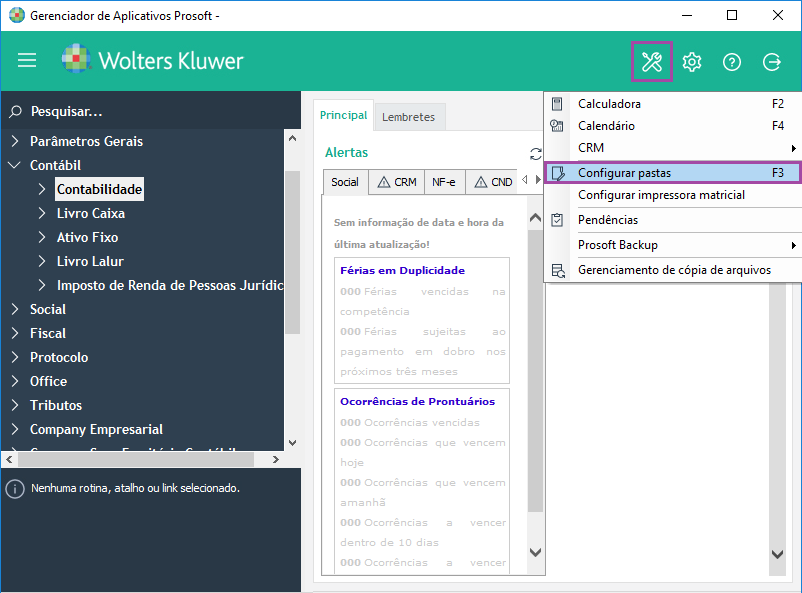Click the warning icon on CRM tab

coord(384,182)
